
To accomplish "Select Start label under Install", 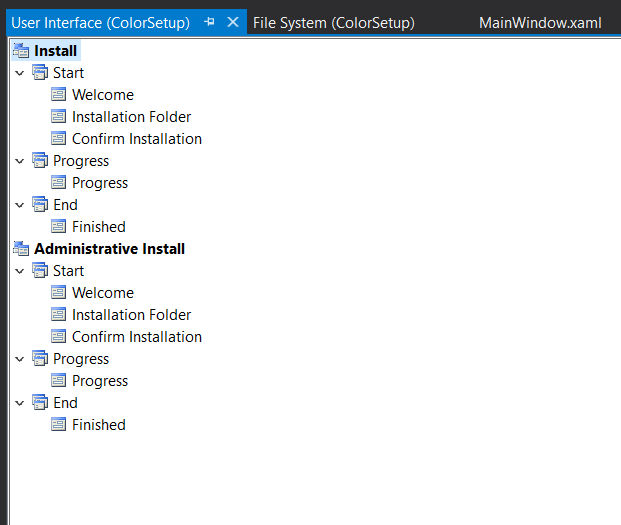I will (69, 73).
